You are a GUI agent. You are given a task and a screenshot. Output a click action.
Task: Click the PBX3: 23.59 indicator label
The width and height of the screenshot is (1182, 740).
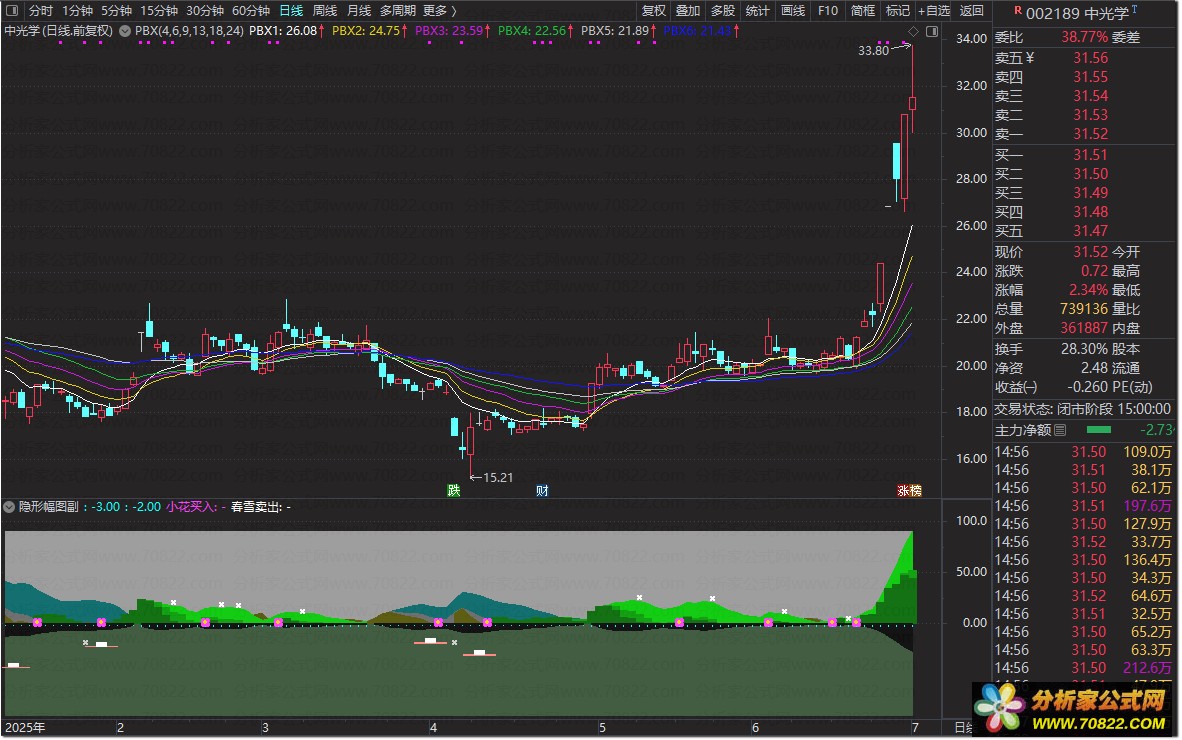pos(449,31)
